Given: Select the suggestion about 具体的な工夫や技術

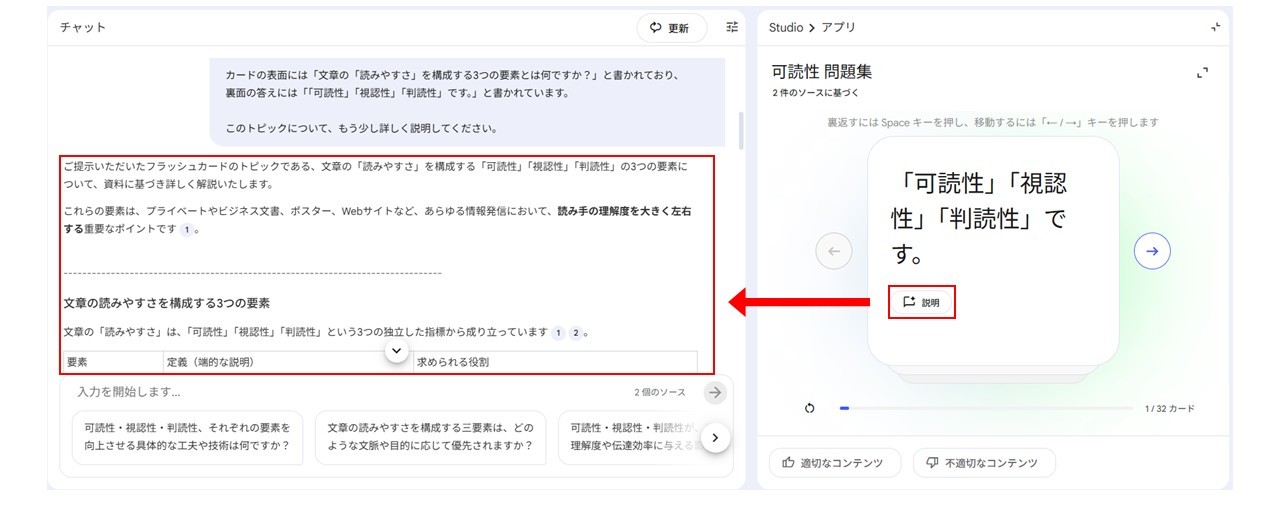Looking at the screenshot, I should tap(187, 436).
